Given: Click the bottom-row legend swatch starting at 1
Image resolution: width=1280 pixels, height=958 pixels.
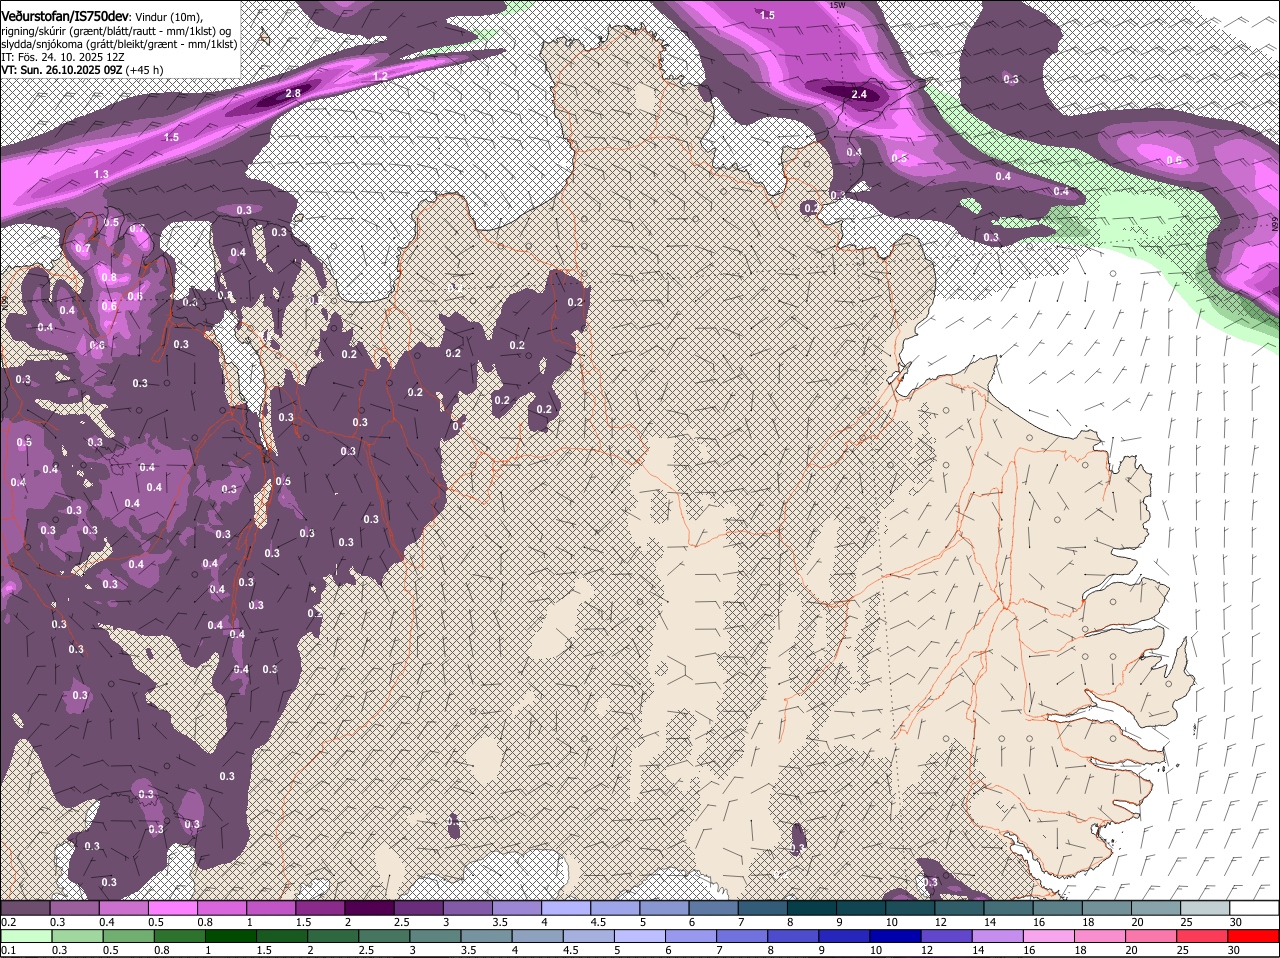Looking at the screenshot, I should click(230, 936).
